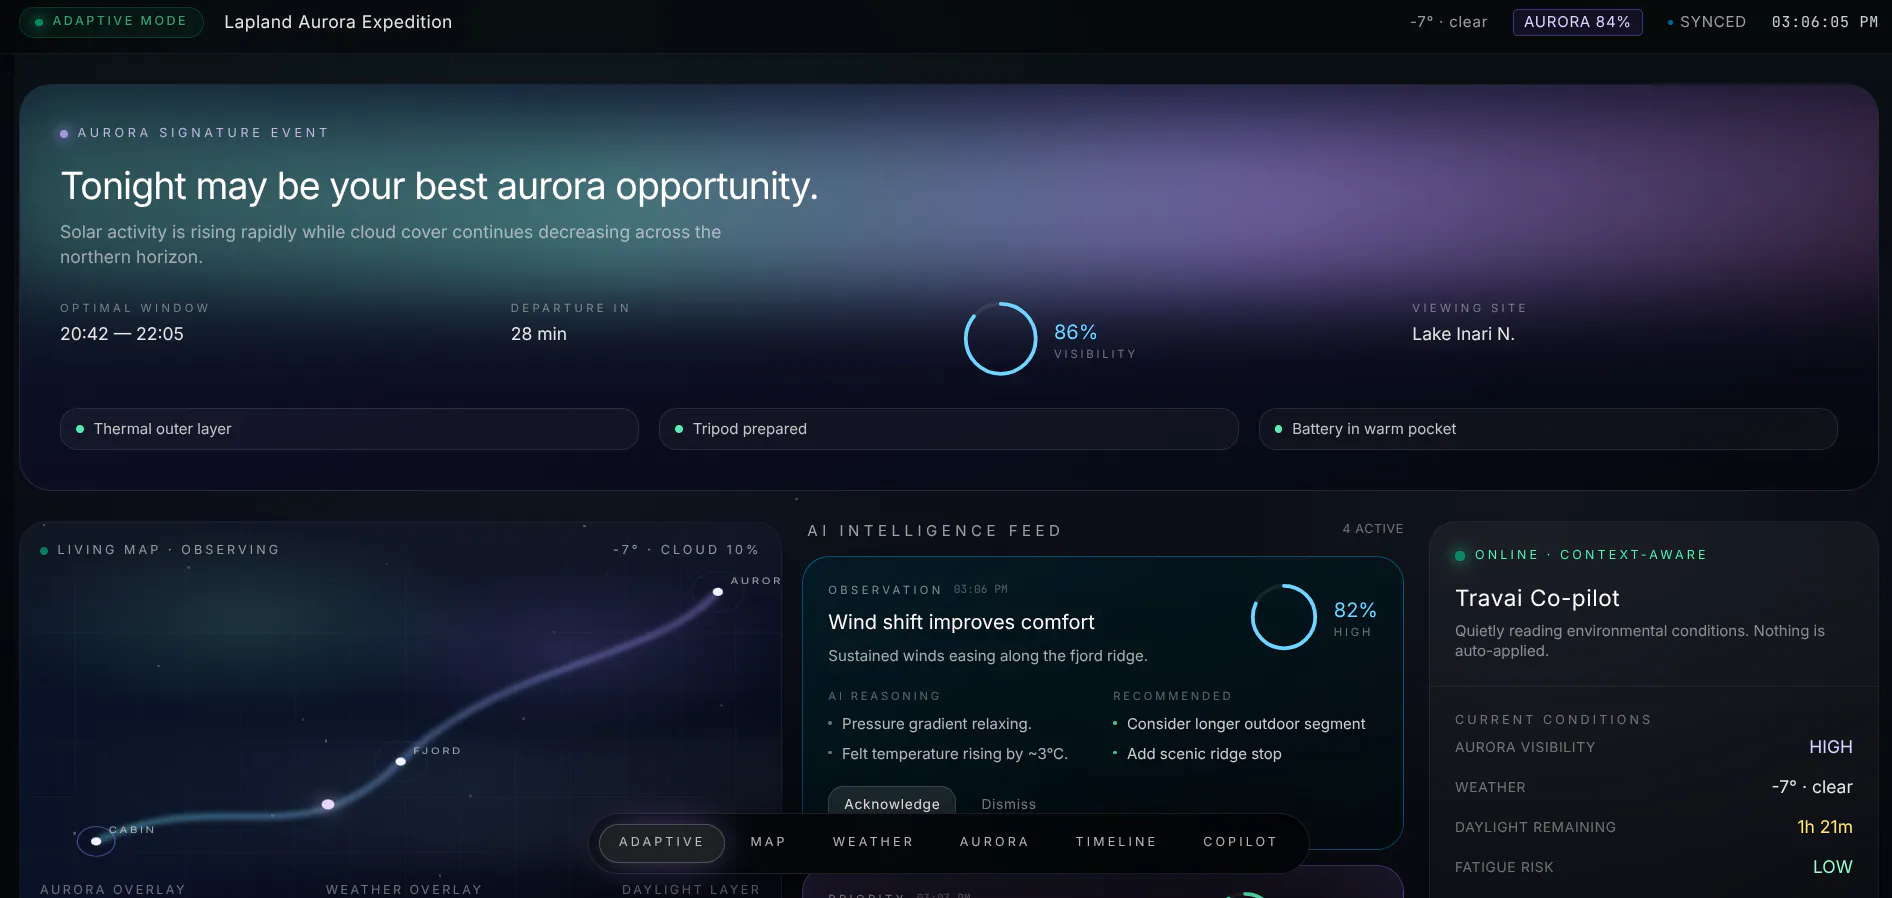Image resolution: width=1892 pixels, height=898 pixels.
Task: Click the Weather row value in Current Conditions
Action: (1812, 787)
